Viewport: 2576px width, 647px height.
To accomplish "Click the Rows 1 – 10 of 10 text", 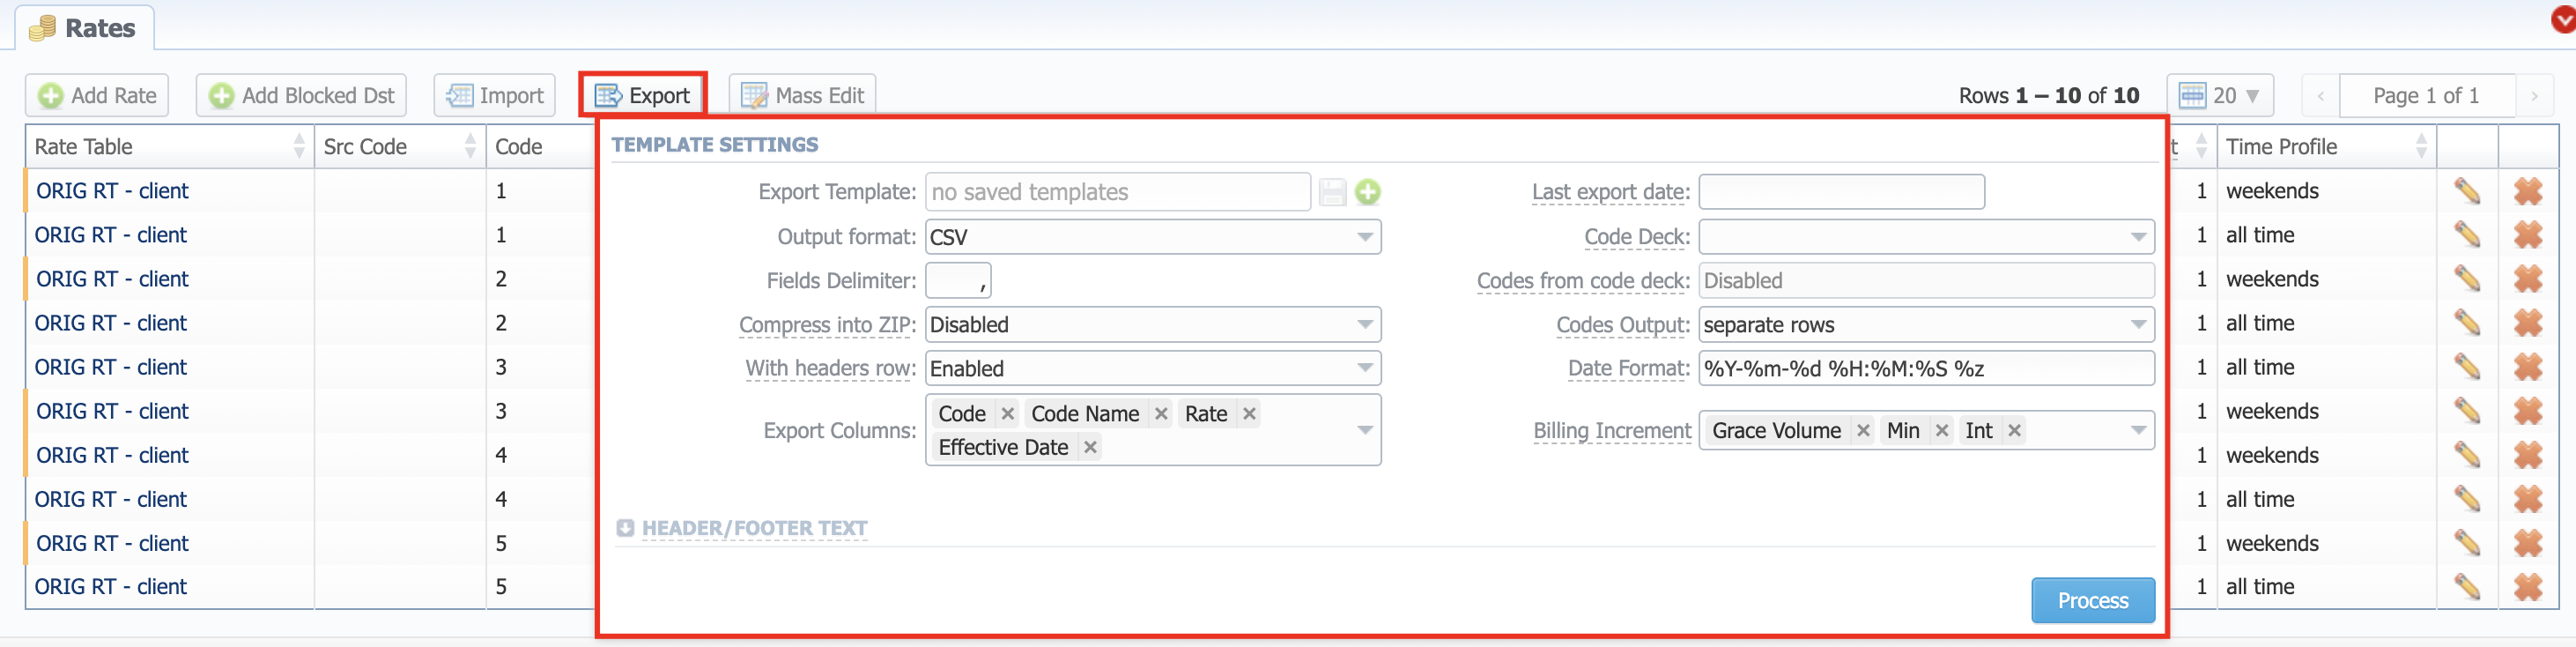I will [x=2048, y=96].
